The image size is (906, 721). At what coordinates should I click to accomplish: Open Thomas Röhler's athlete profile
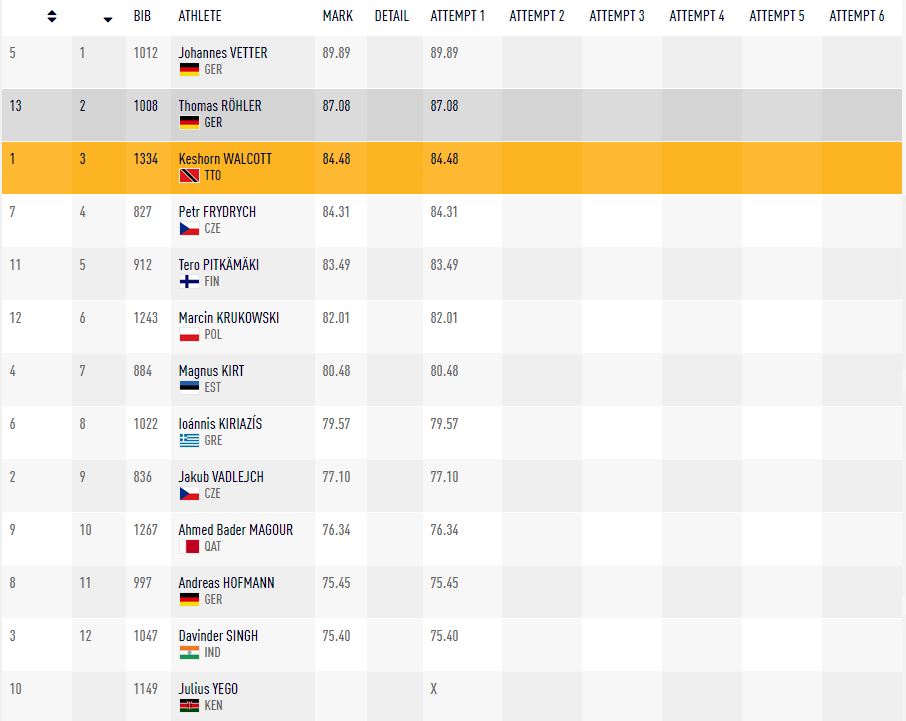(x=220, y=106)
